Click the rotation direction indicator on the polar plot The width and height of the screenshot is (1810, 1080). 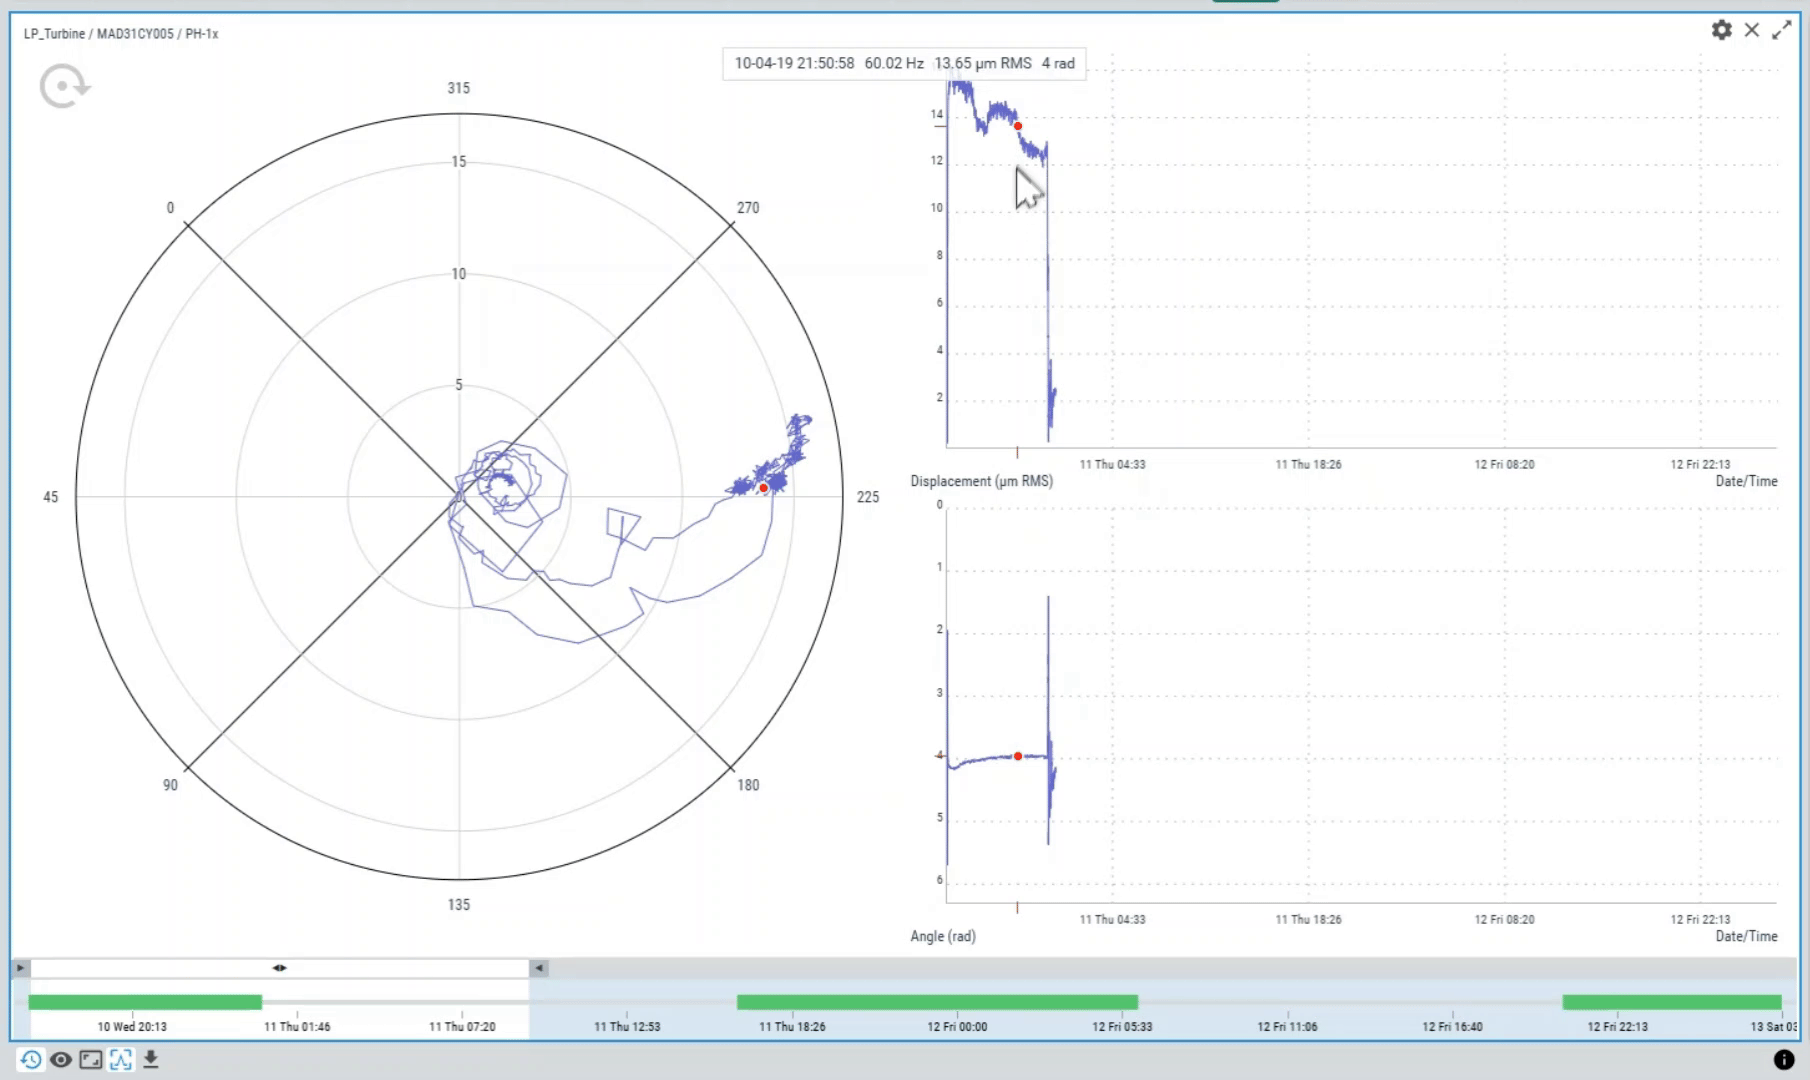[x=63, y=85]
